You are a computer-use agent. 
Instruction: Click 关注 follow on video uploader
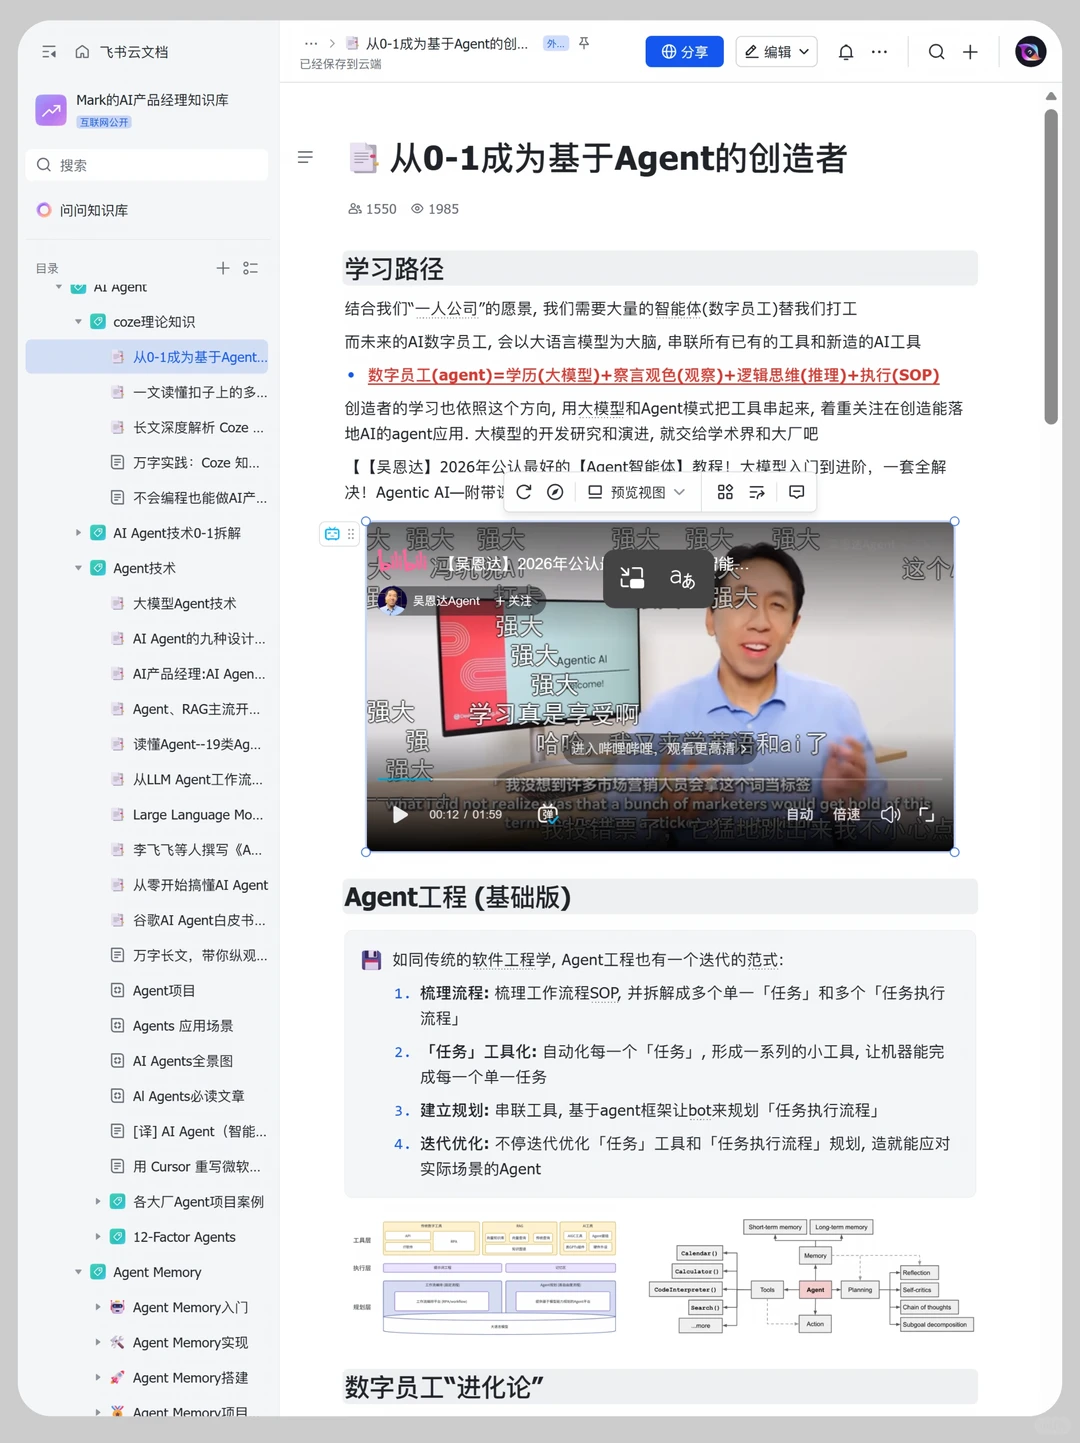(514, 601)
